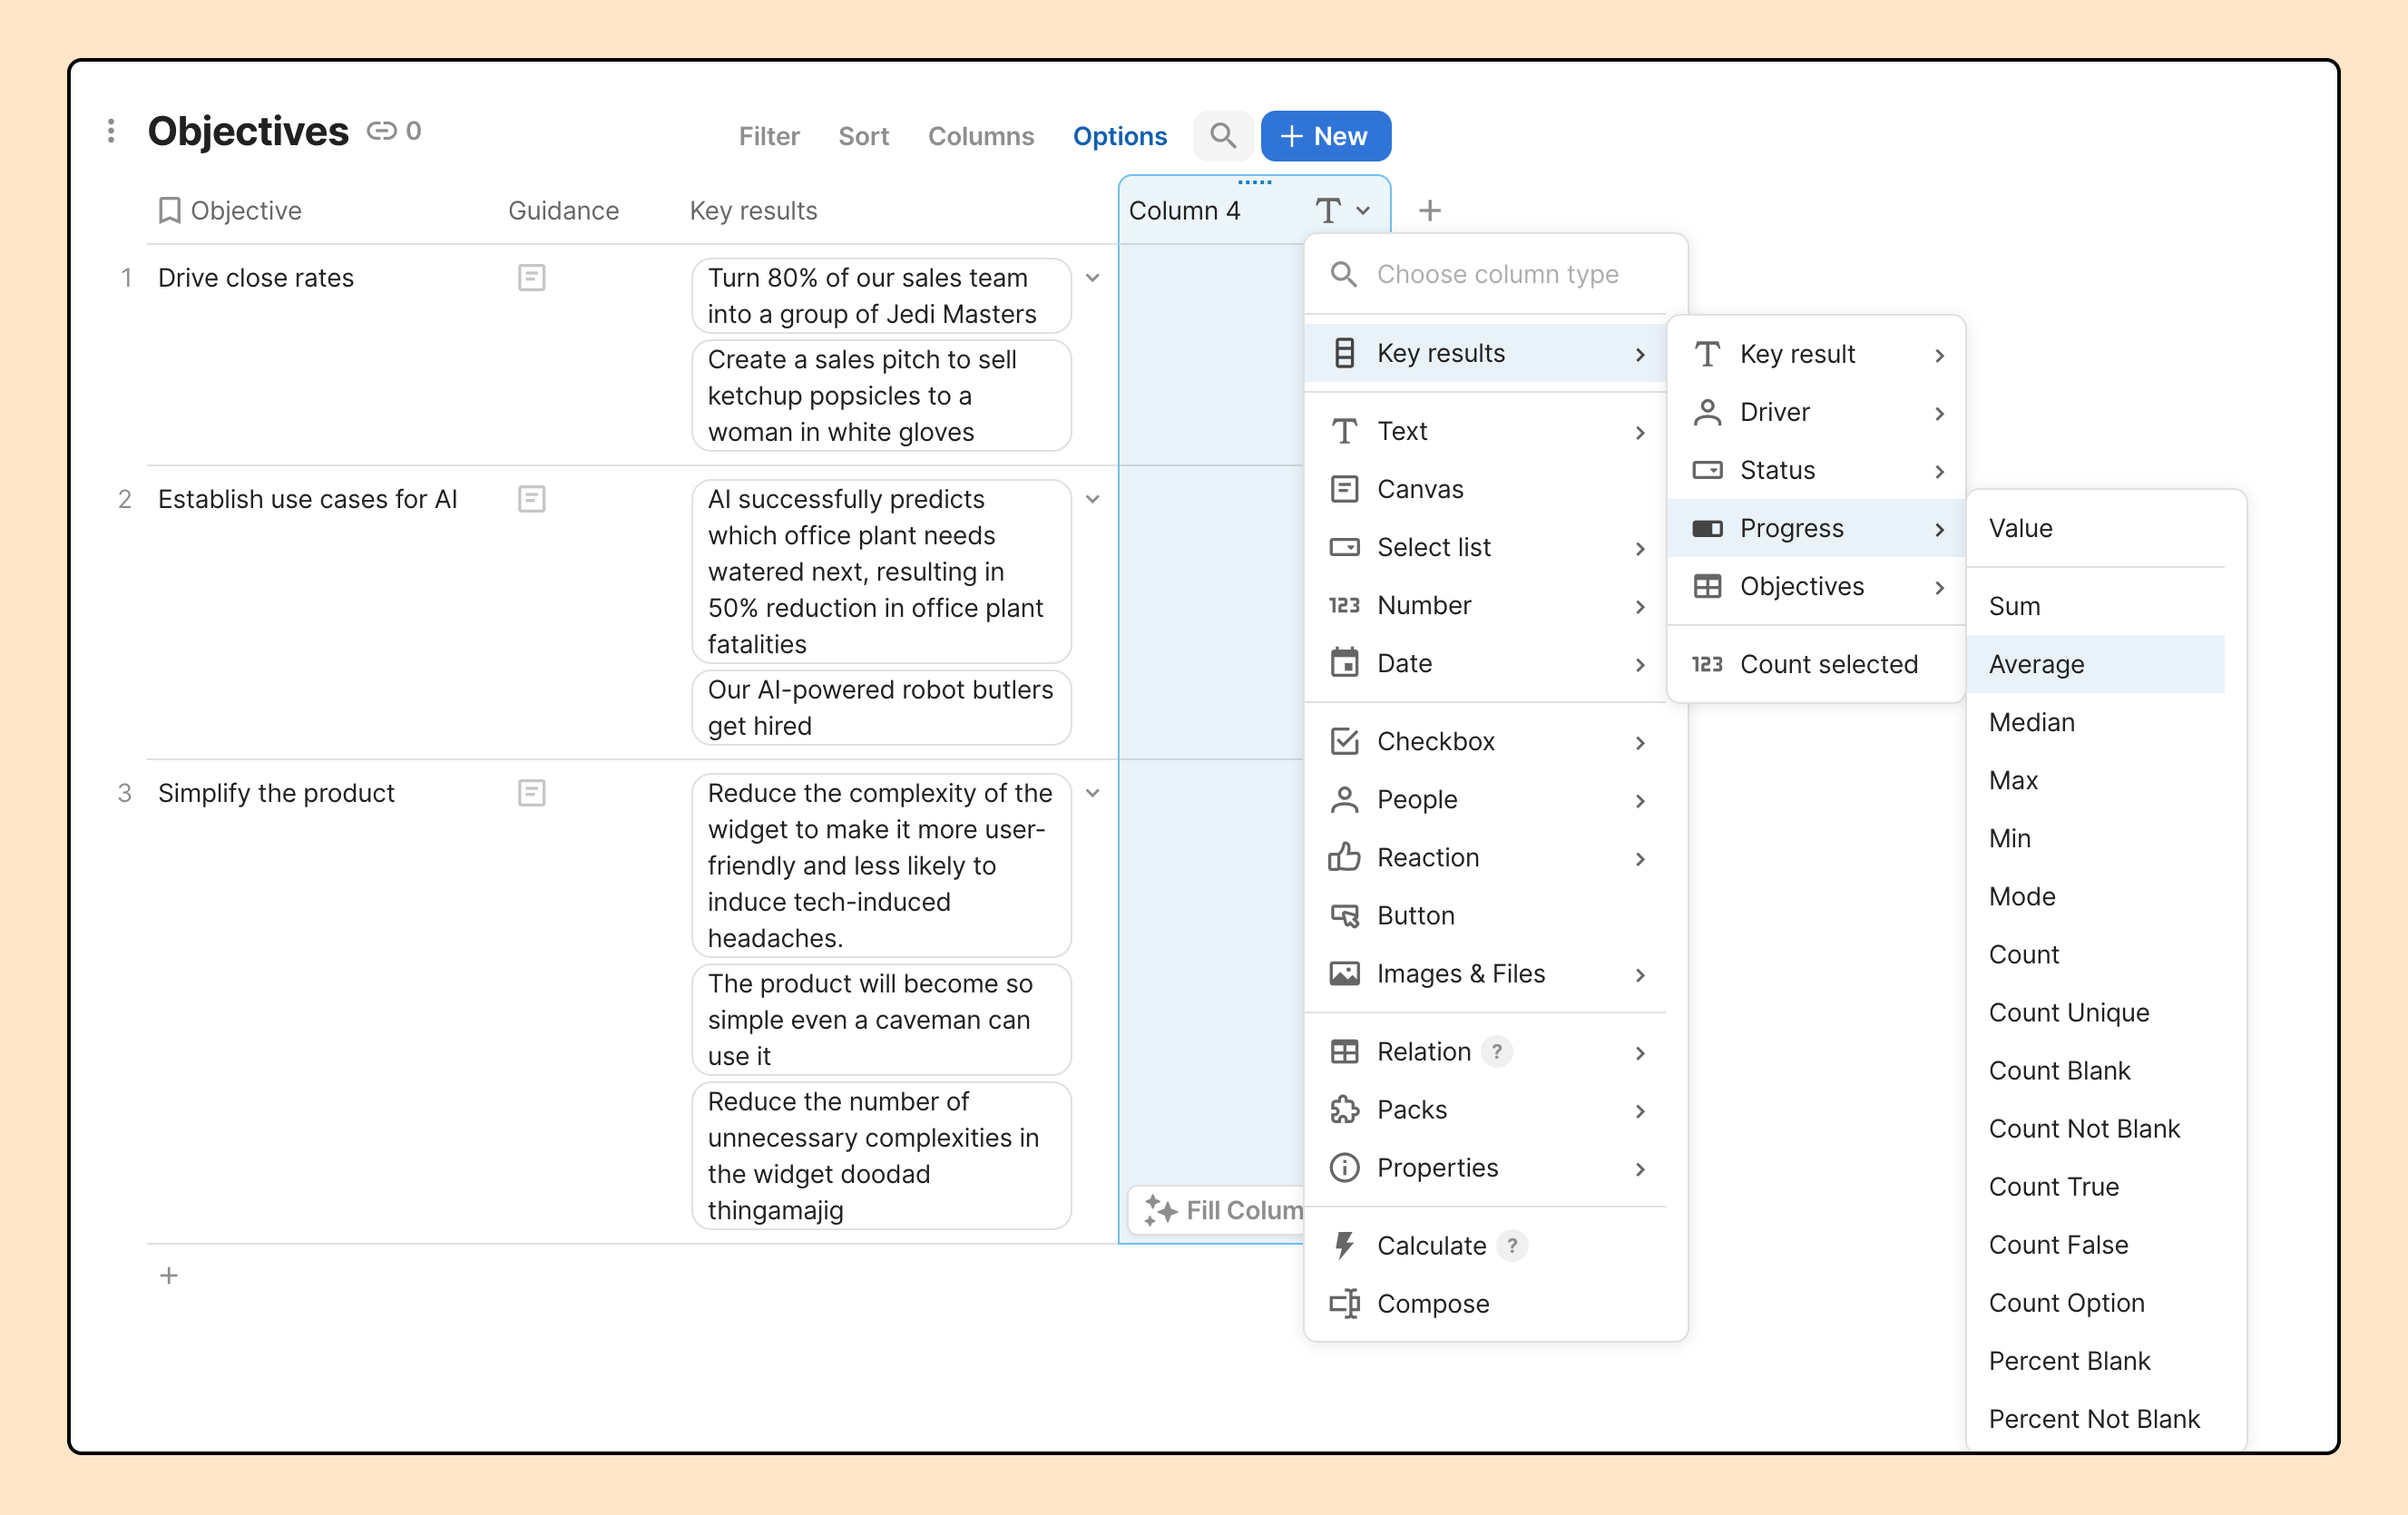2408x1515 pixels.
Task: Click 'Create a sales pitch' key result chip
Action: pos(881,396)
